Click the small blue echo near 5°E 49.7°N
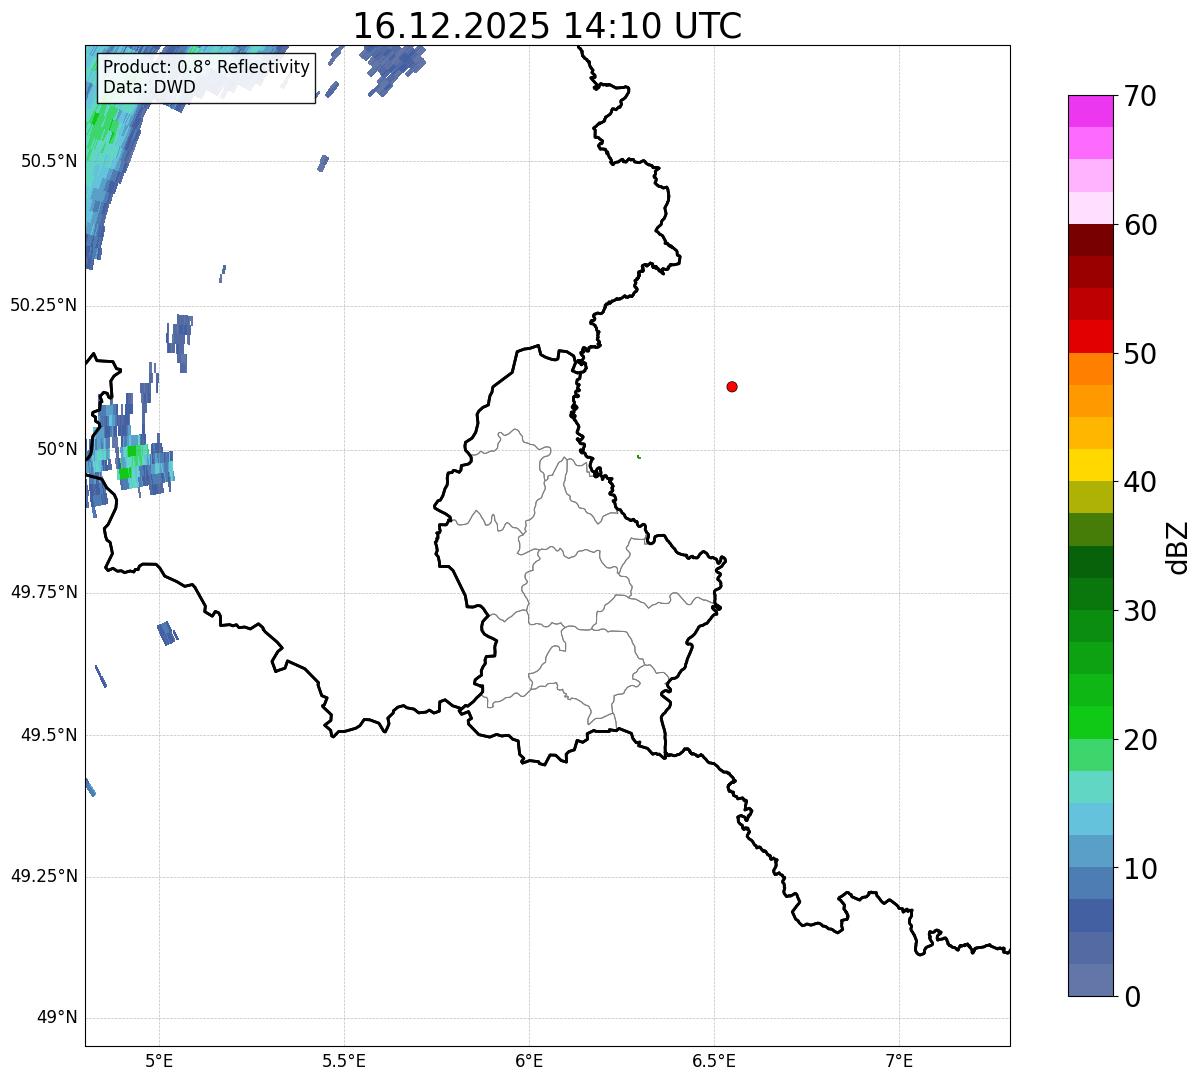1202x1081 pixels. coord(167,633)
